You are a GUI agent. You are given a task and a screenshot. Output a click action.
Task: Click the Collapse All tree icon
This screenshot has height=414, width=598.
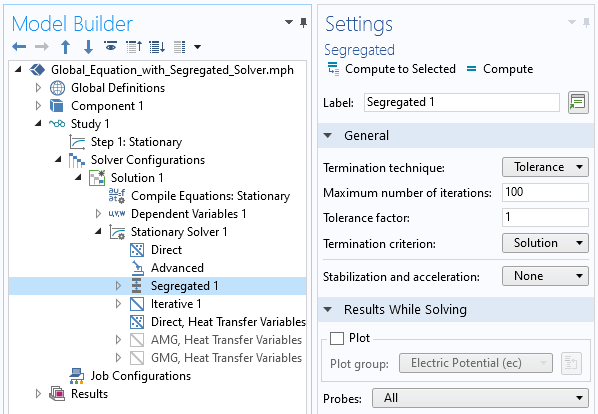134,47
